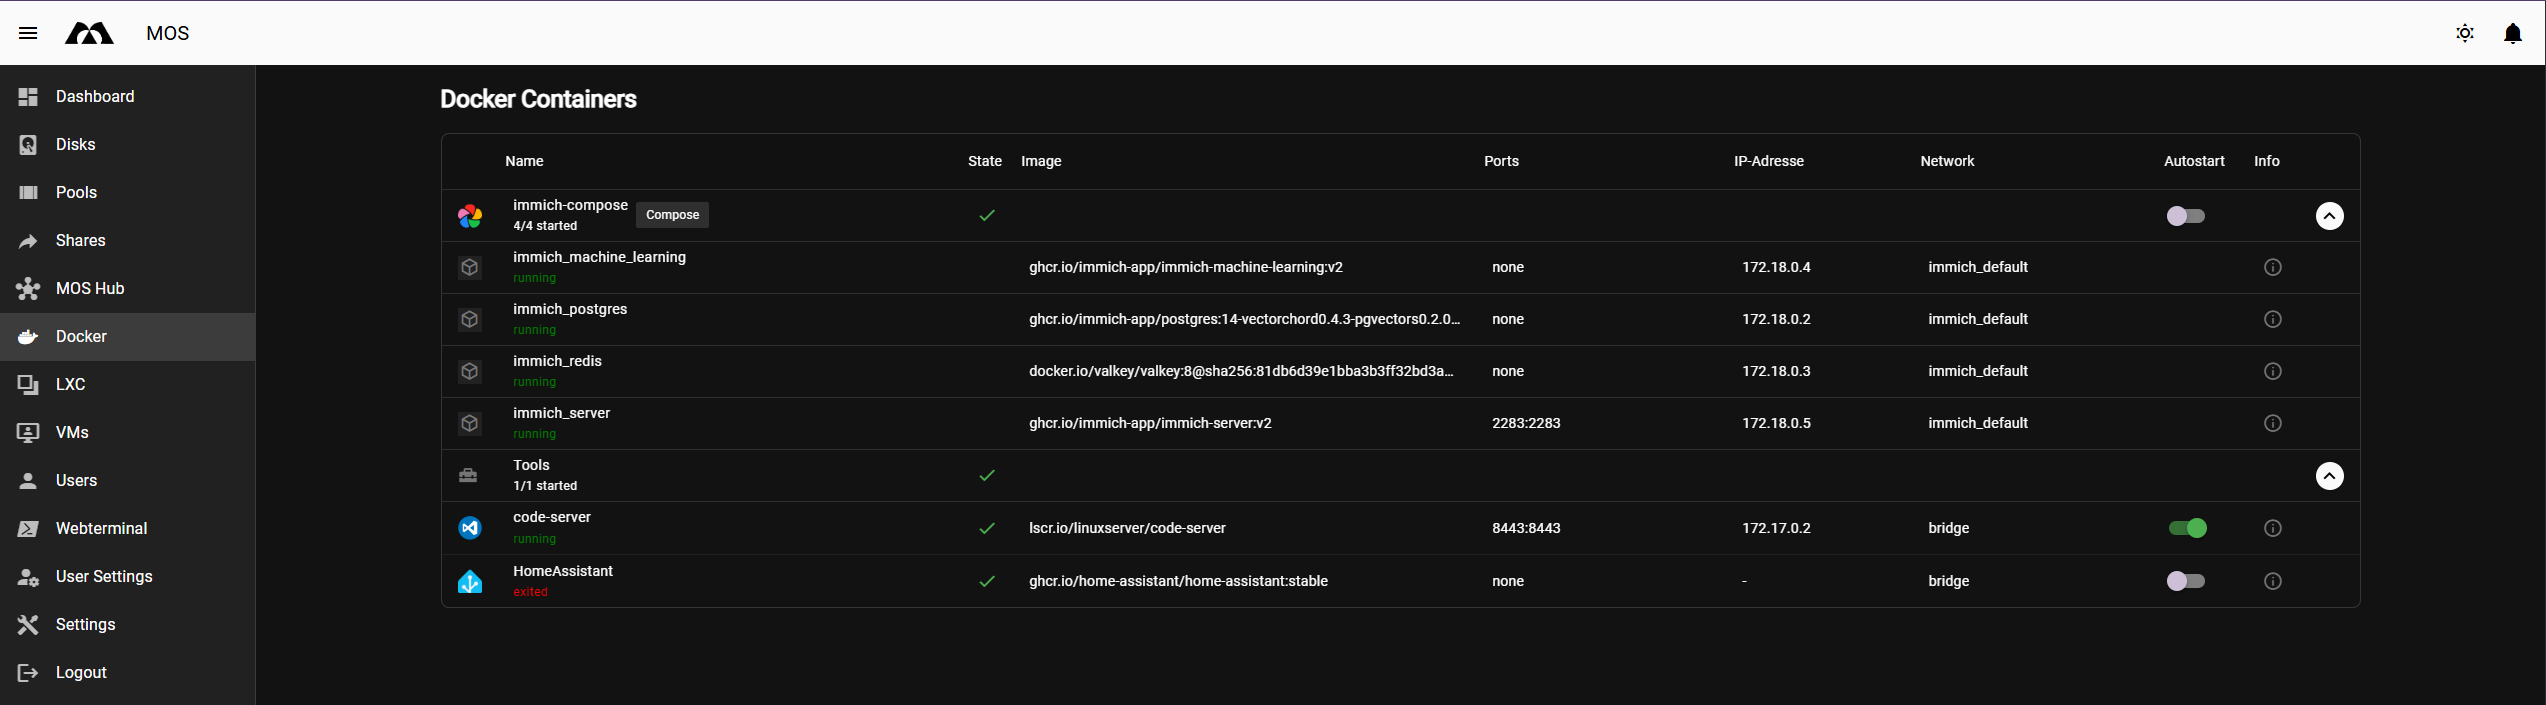Select immich_redis container name
The image size is (2546, 705).
[x=557, y=361]
